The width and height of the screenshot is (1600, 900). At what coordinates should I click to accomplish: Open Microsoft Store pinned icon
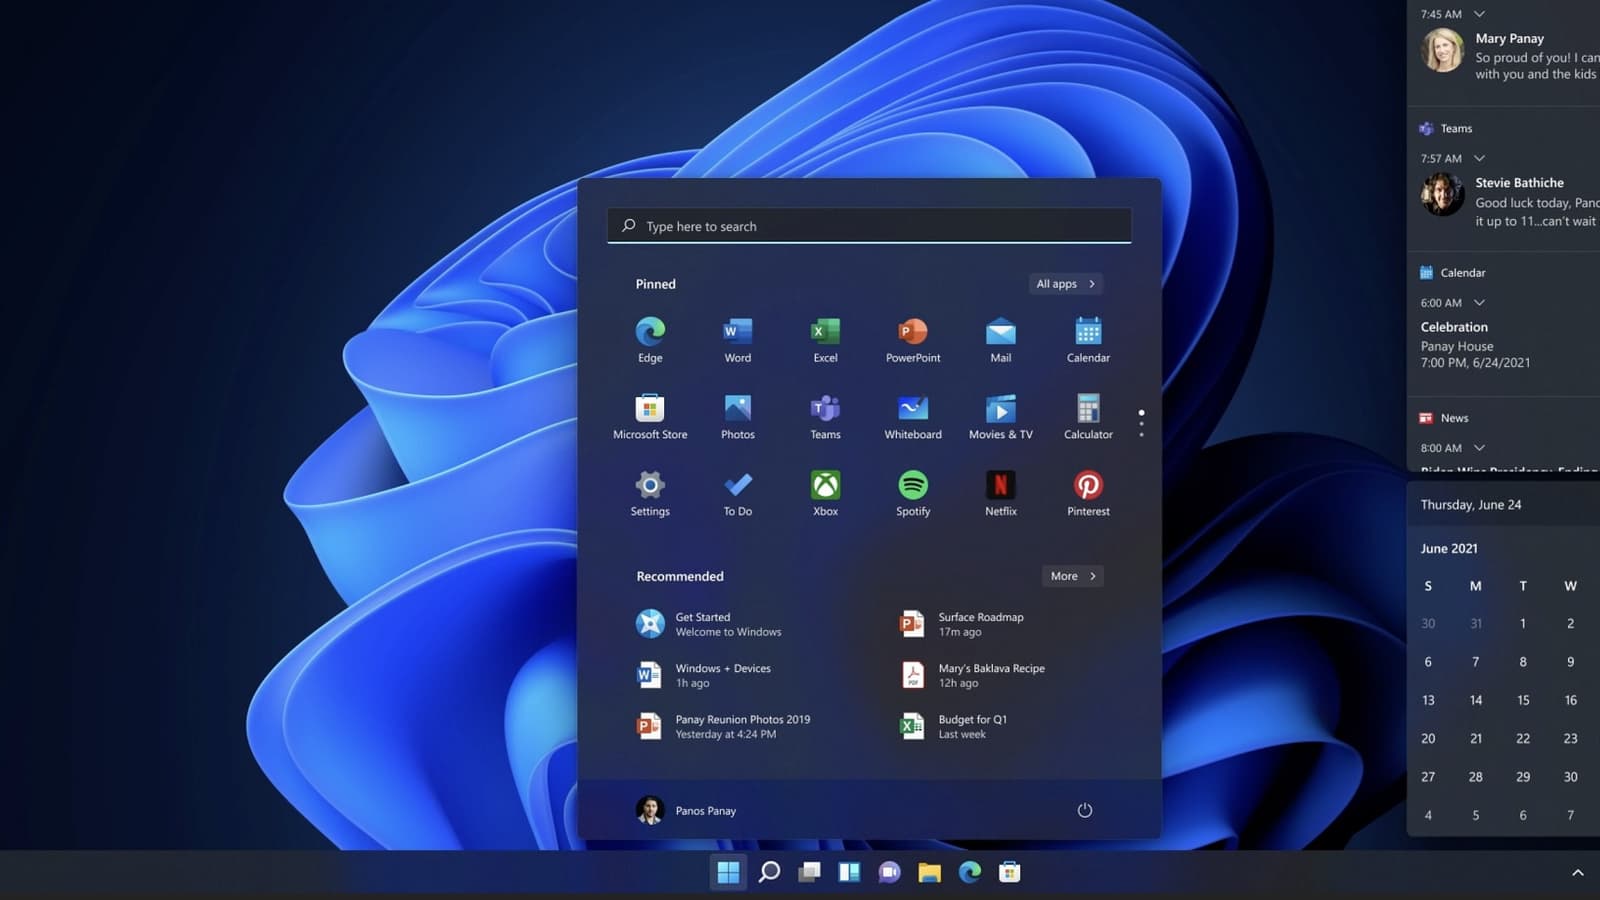pos(650,417)
